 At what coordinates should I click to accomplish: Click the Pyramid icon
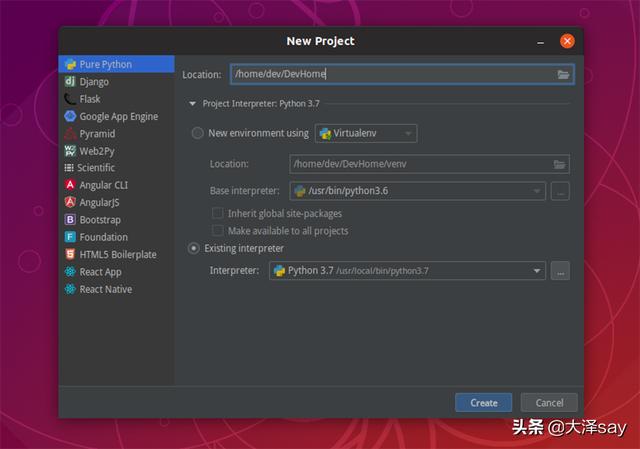coord(70,133)
